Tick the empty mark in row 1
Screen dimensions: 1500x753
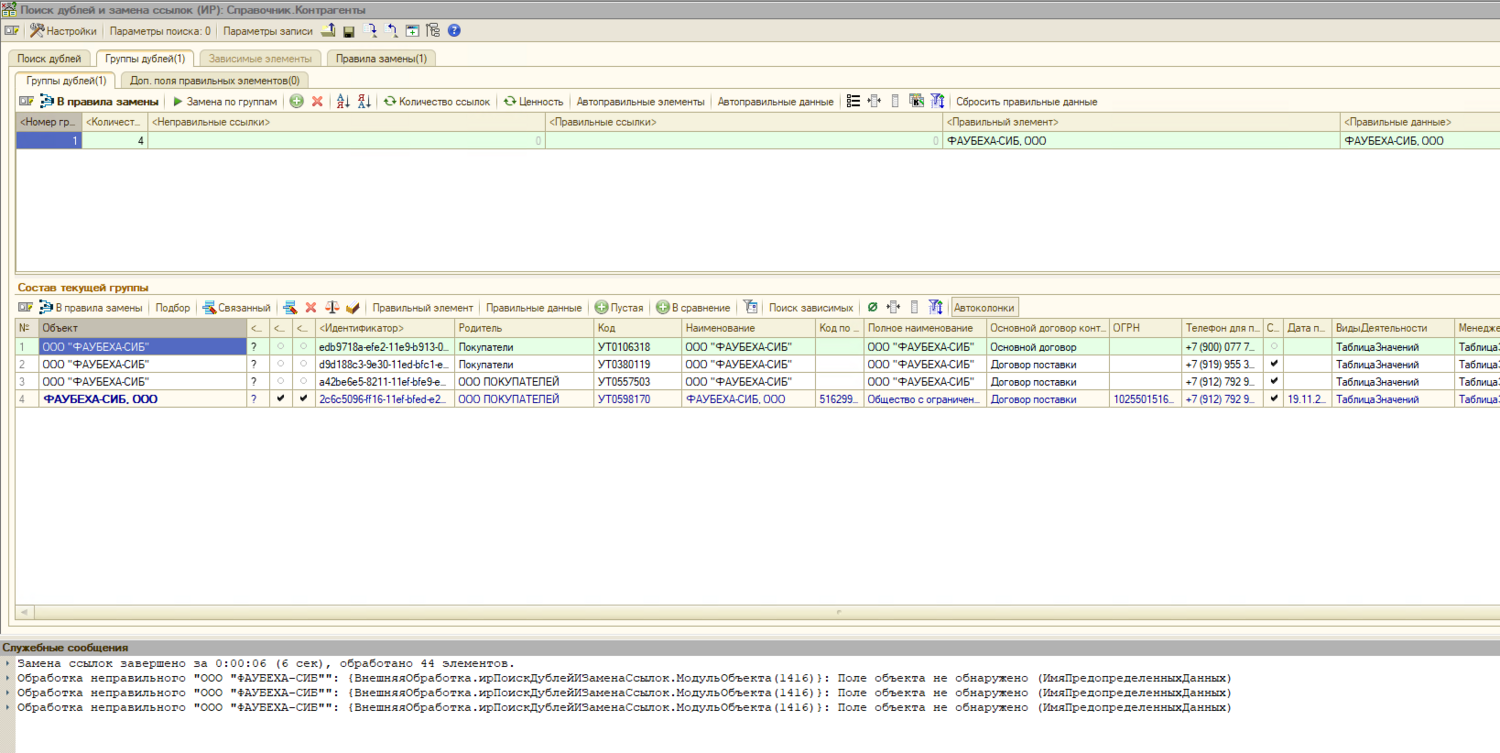tap(280, 346)
